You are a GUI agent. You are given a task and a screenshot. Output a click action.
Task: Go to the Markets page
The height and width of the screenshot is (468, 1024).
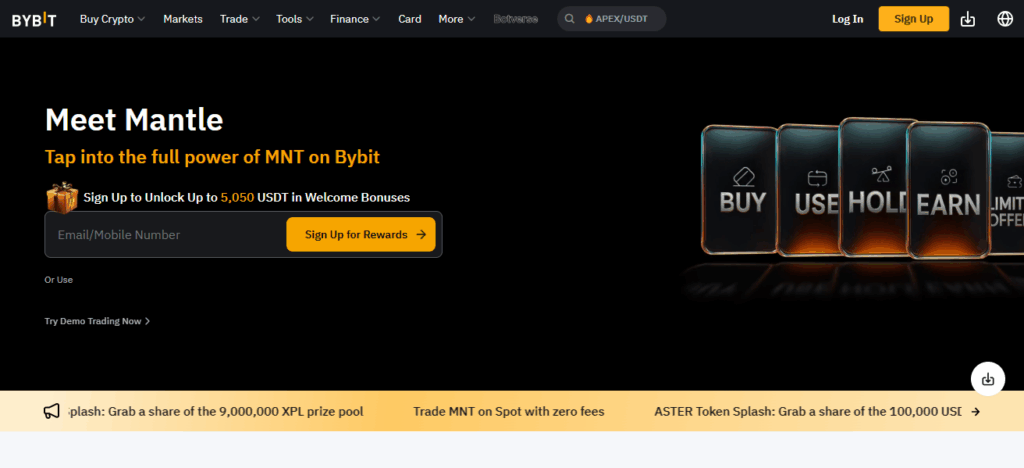tap(182, 19)
